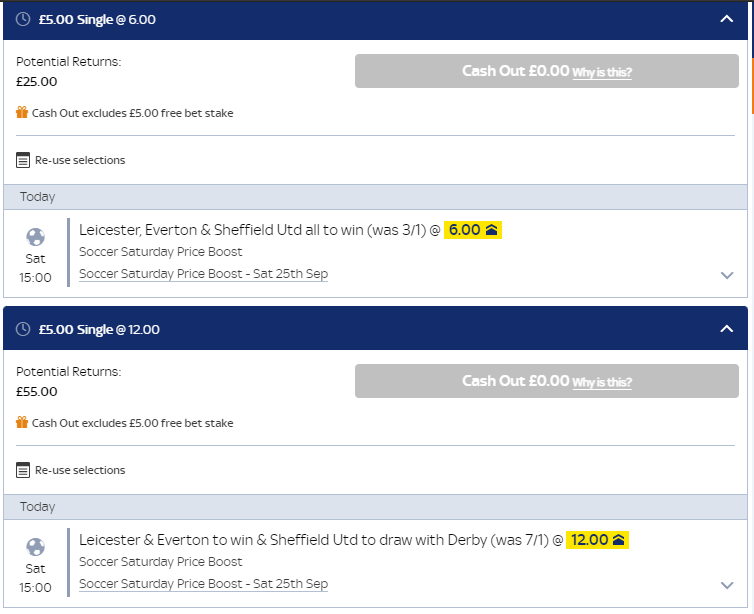
Task: Expand details for all-to-win selection
Action: [x=727, y=276]
